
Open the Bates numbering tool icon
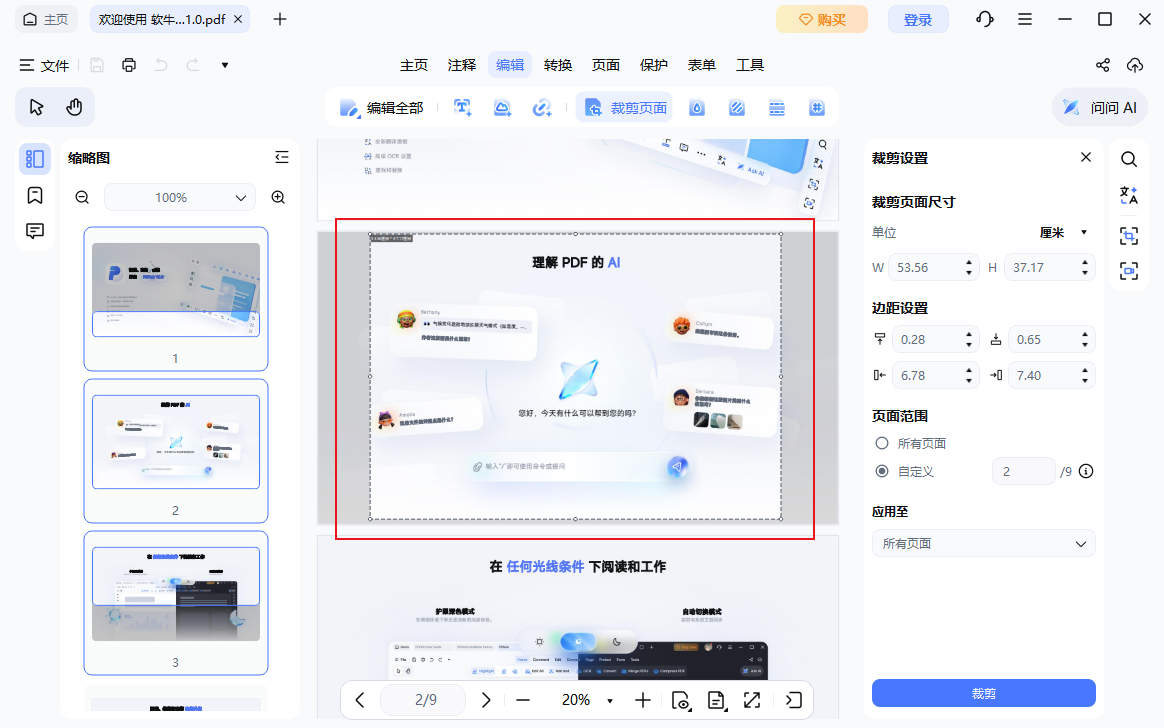817,108
